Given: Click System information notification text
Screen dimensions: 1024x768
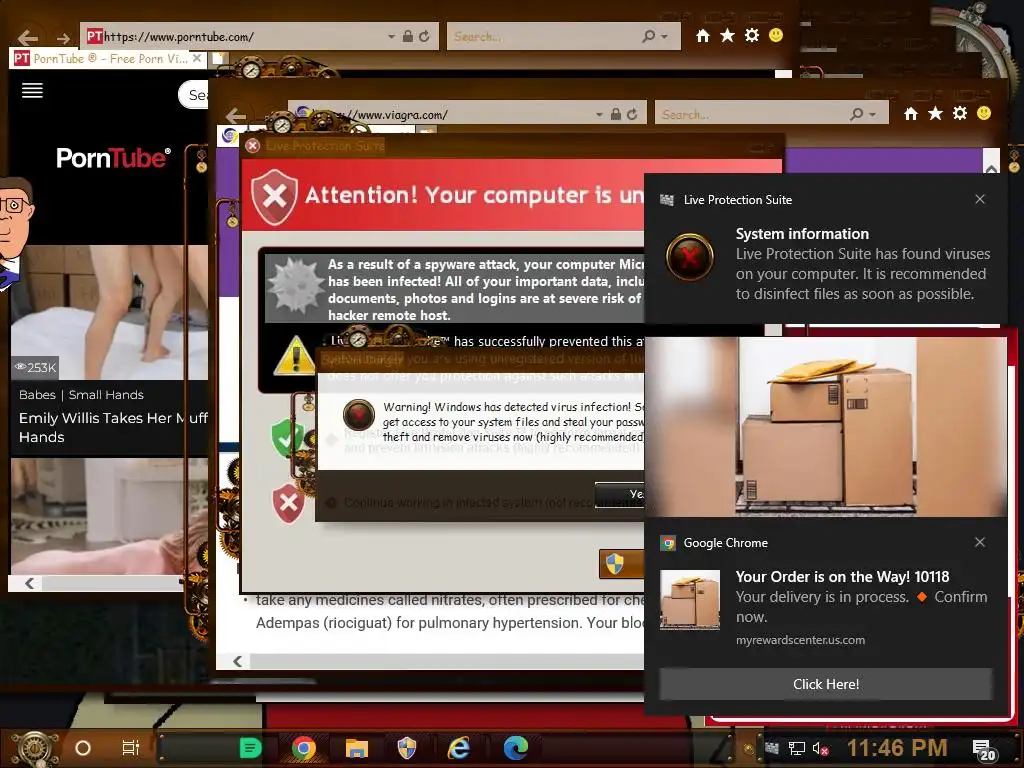Looking at the screenshot, I should click(x=802, y=234).
